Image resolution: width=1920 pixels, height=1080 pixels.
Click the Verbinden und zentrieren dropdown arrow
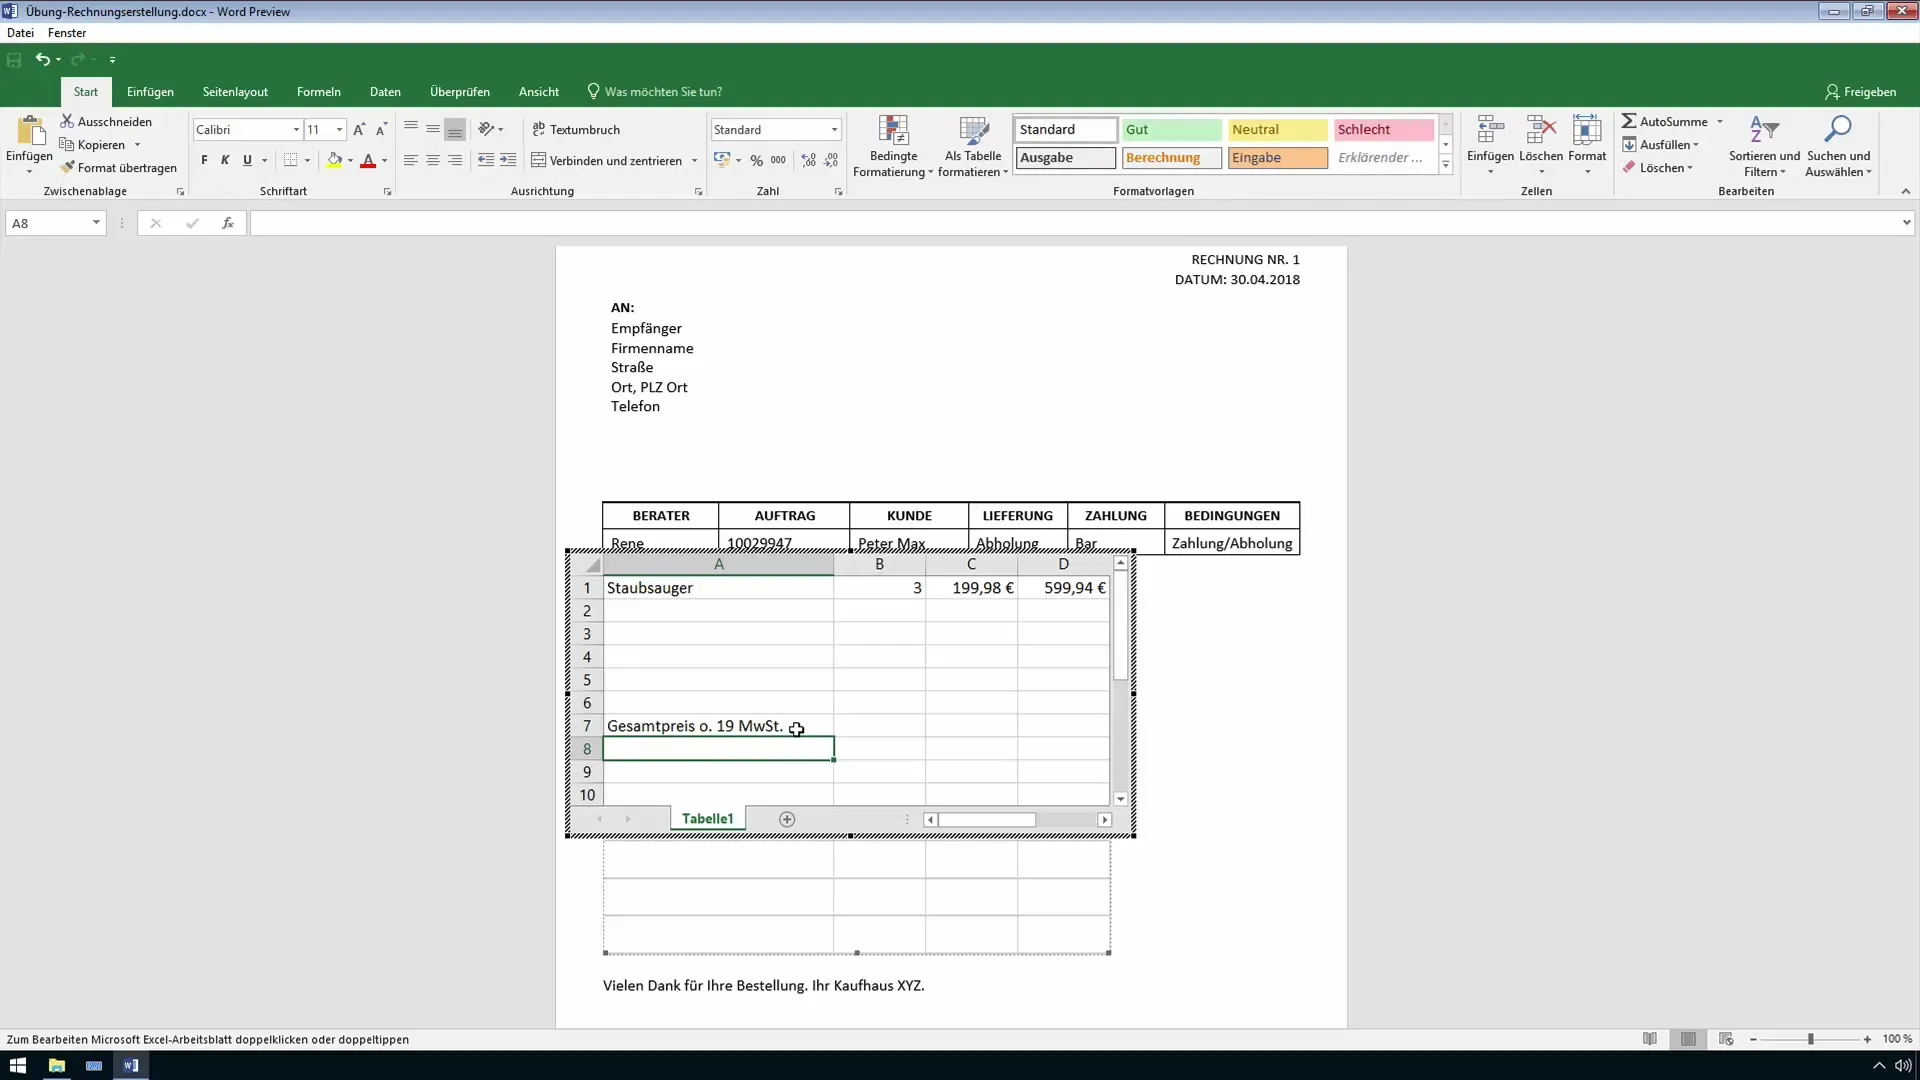click(695, 161)
